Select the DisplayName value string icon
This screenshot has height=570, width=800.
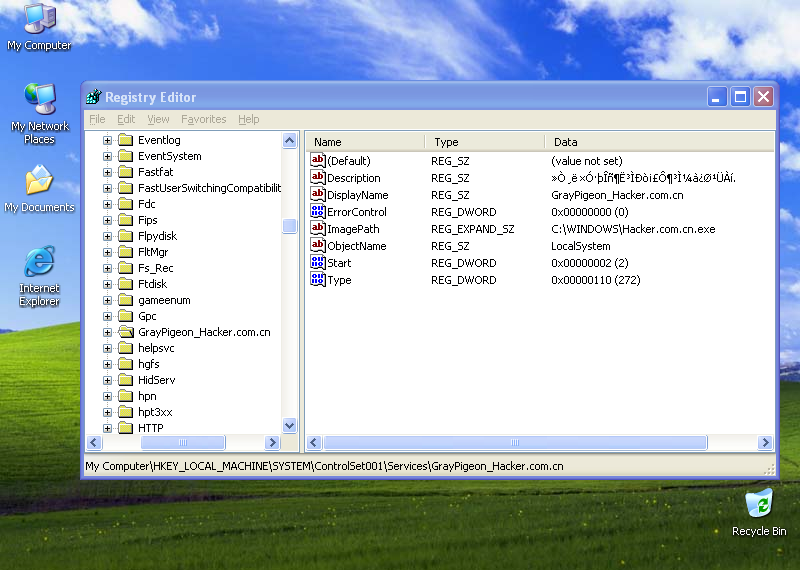[317, 194]
